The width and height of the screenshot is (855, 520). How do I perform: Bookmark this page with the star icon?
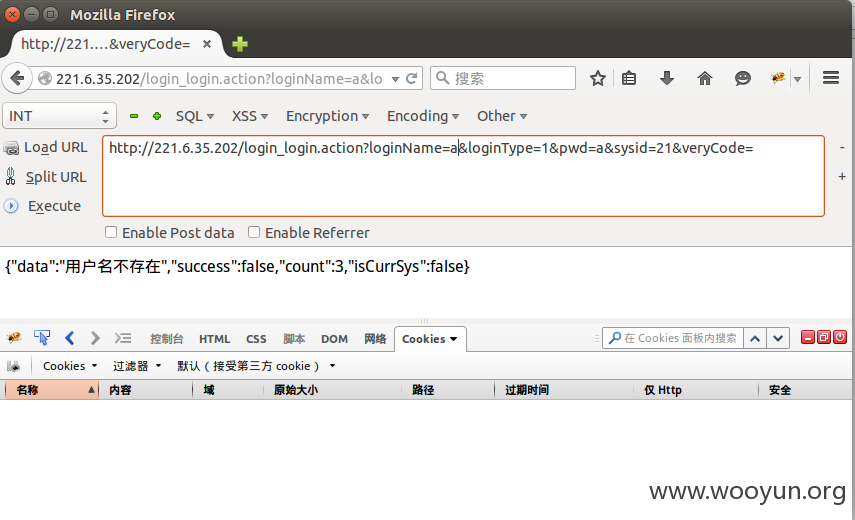click(598, 78)
